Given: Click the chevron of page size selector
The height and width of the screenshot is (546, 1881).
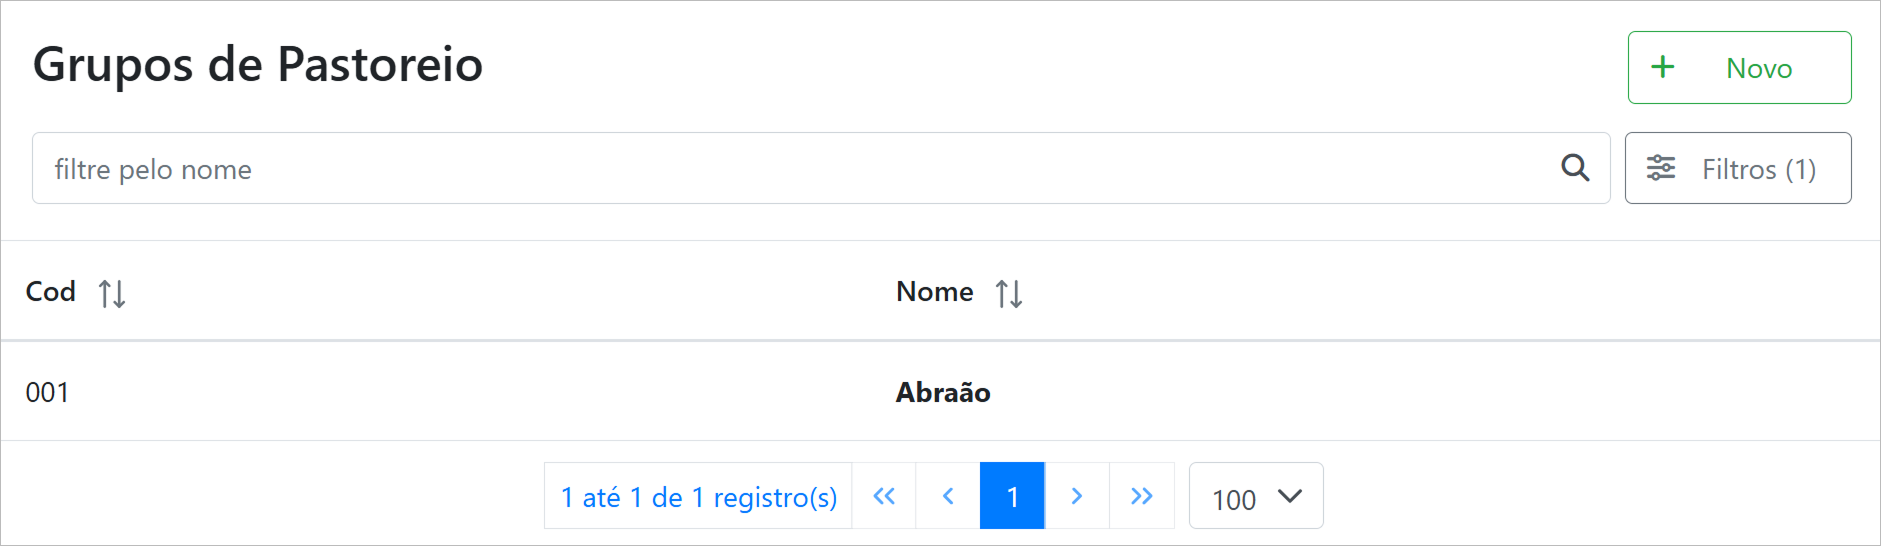Looking at the screenshot, I should pos(1290,496).
